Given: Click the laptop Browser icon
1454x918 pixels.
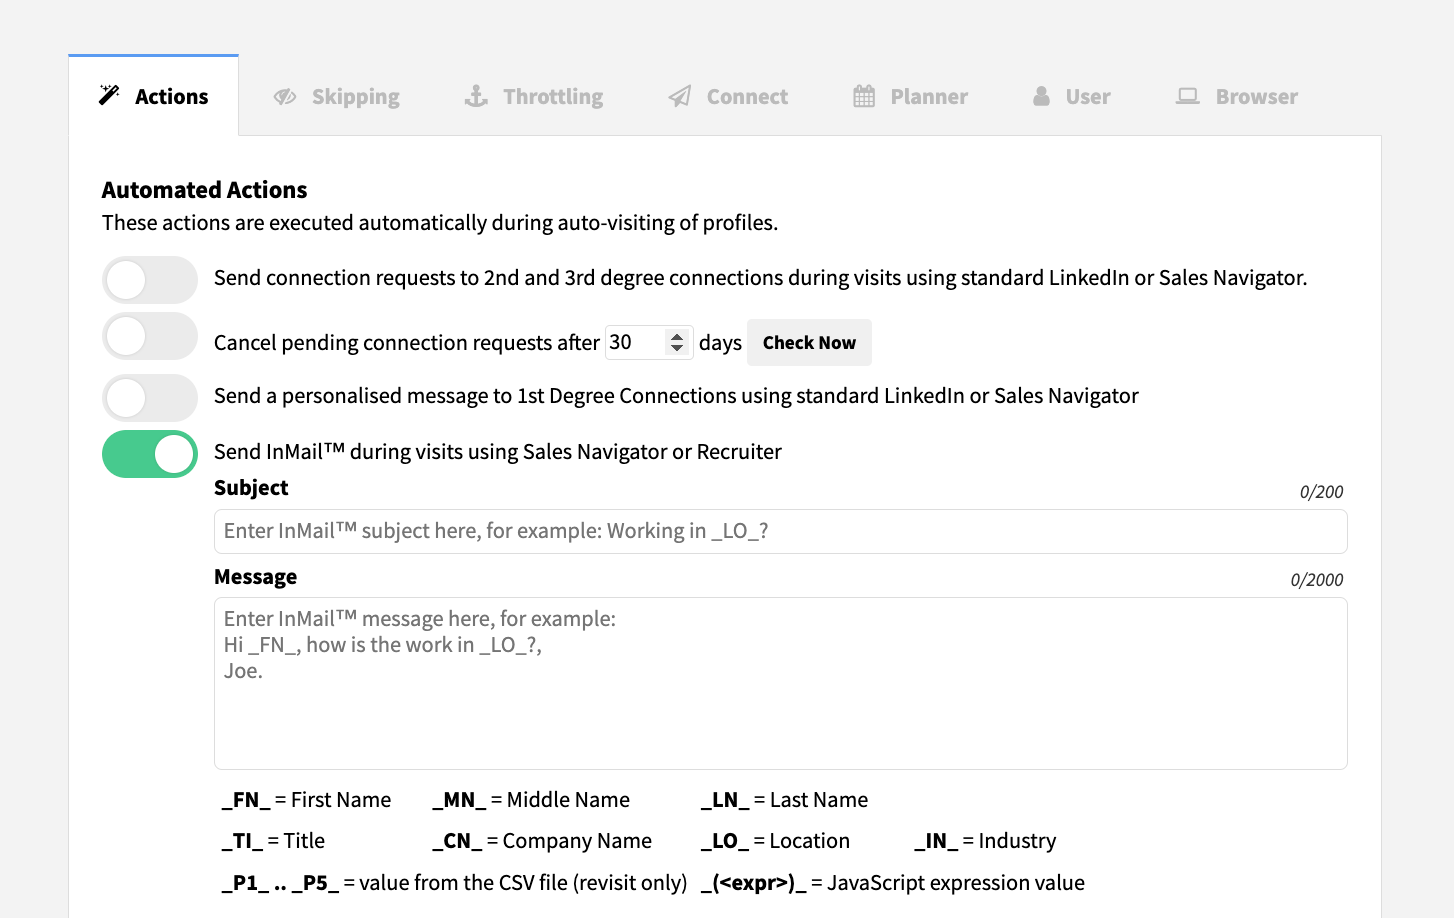Looking at the screenshot, I should (x=1187, y=96).
